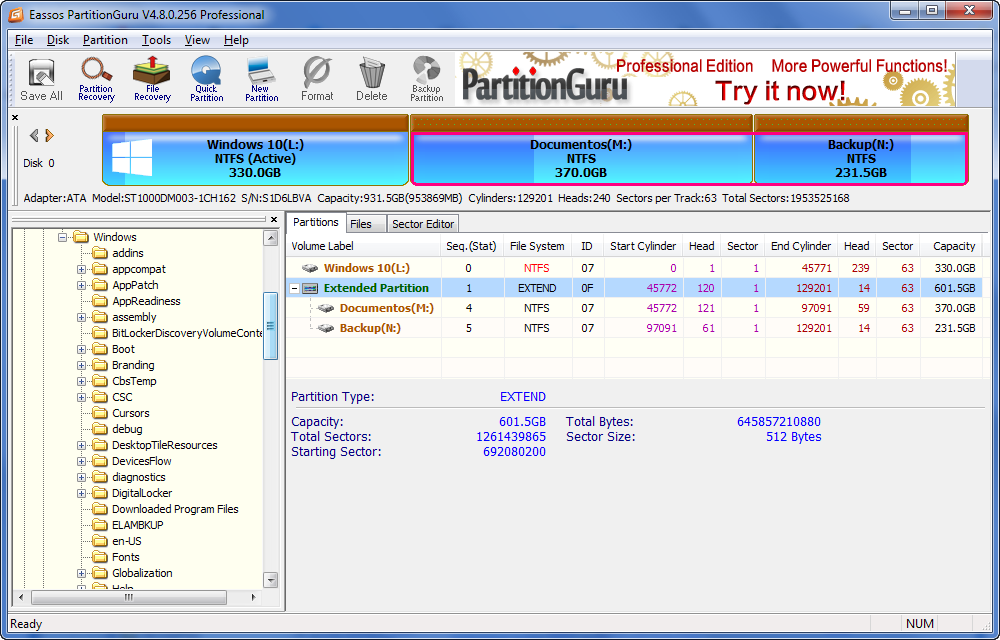Viewport: 1000px width, 640px height.
Task: Collapse the Extended Partition row
Action: [x=293, y=288]
